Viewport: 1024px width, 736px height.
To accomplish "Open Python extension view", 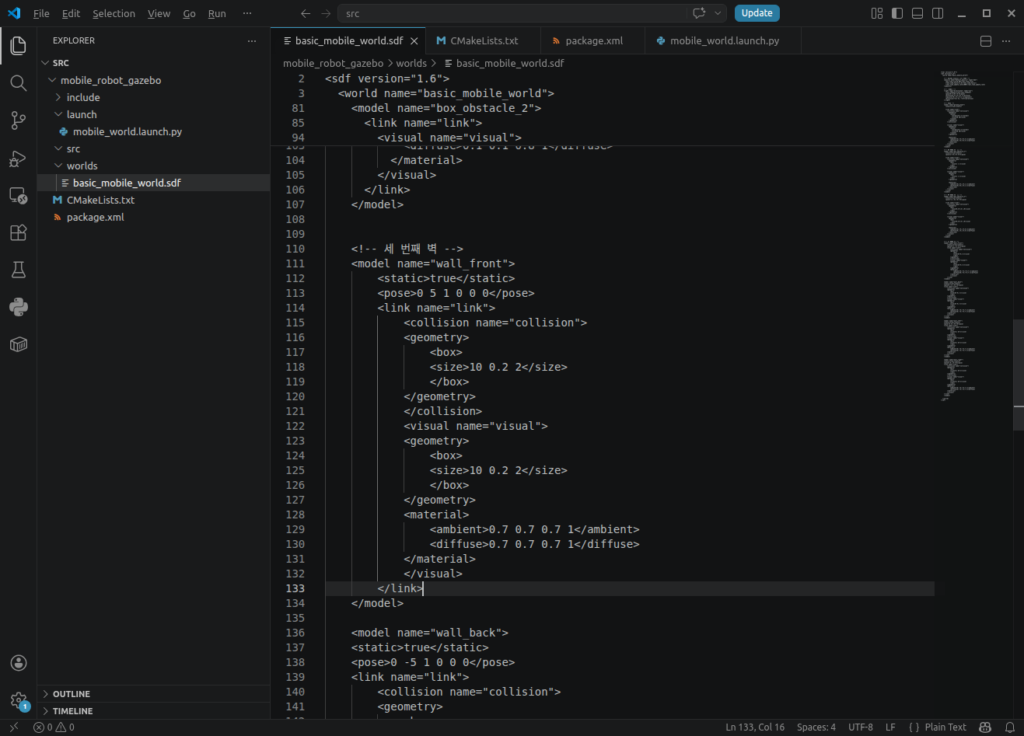I will 18,307.
